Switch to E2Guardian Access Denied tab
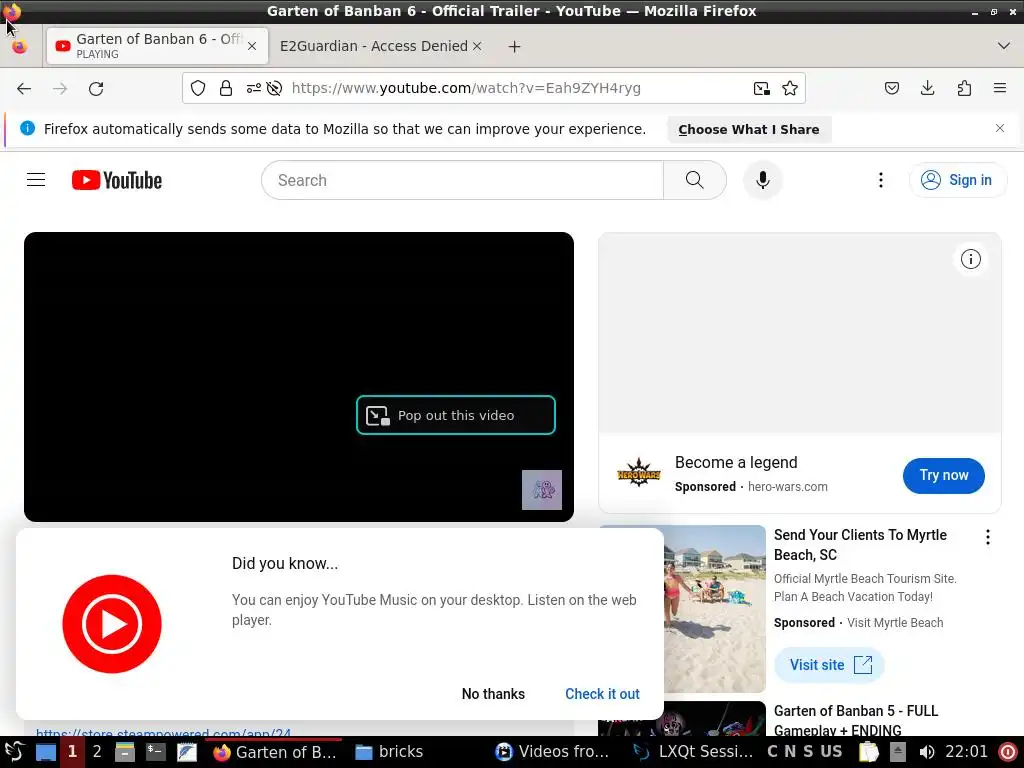This screenshot has width=1024, height=768. coord(374,46)
